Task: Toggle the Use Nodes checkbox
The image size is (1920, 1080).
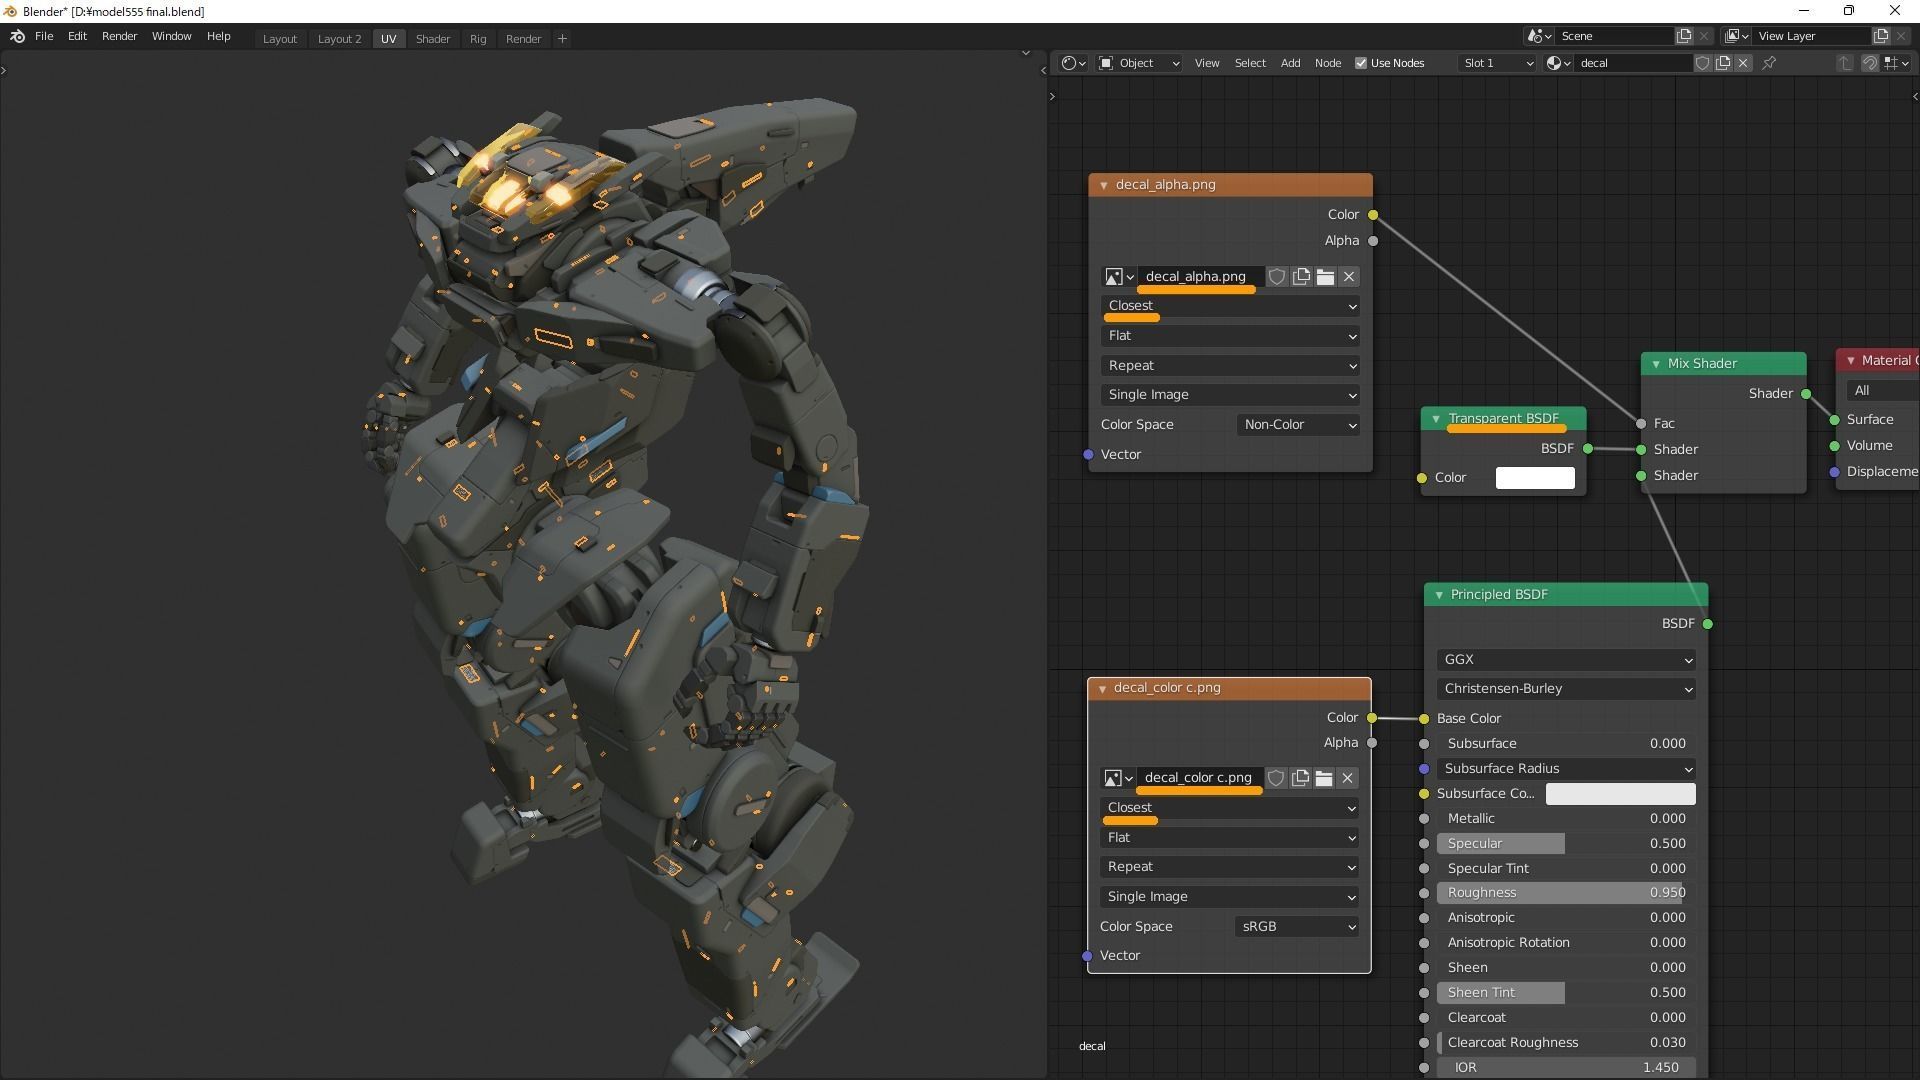Action: tap(1361, 63)
